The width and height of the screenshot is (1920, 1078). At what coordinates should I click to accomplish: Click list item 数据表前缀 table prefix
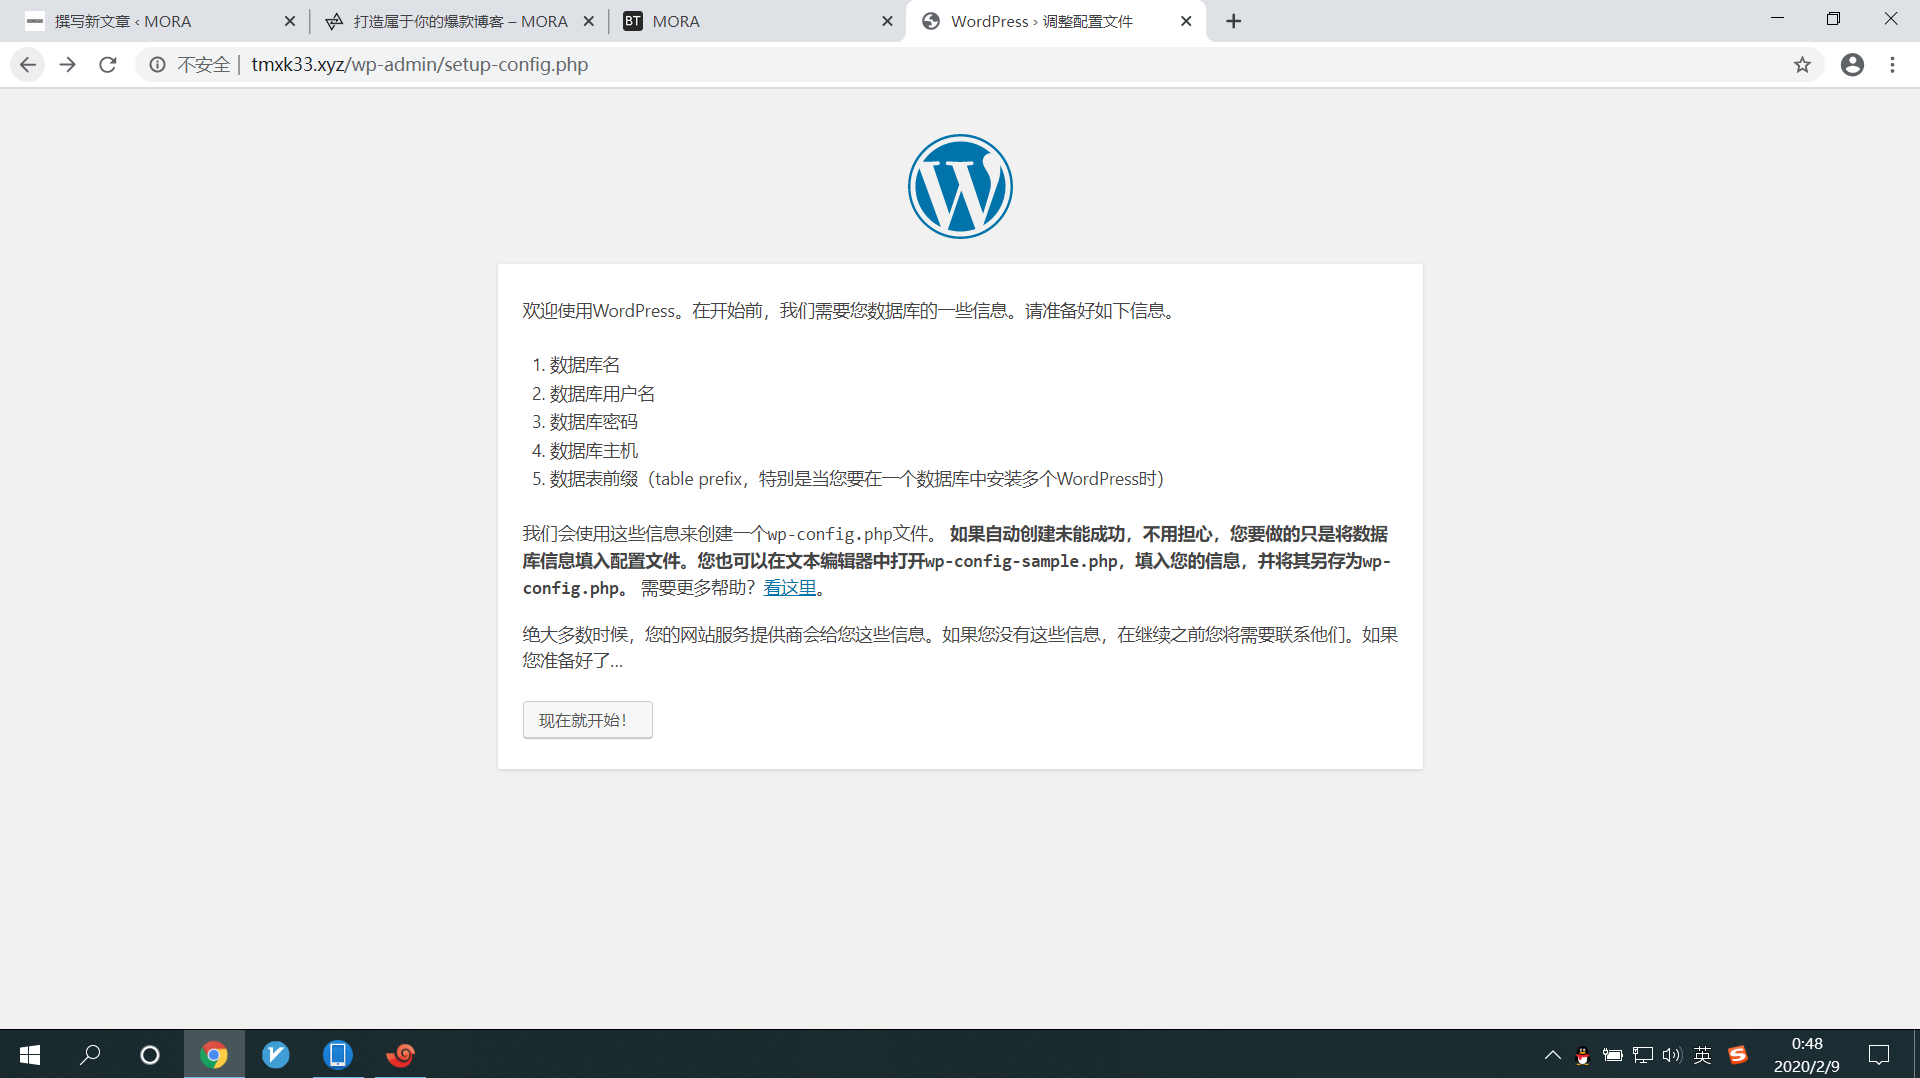coord(856,479)
